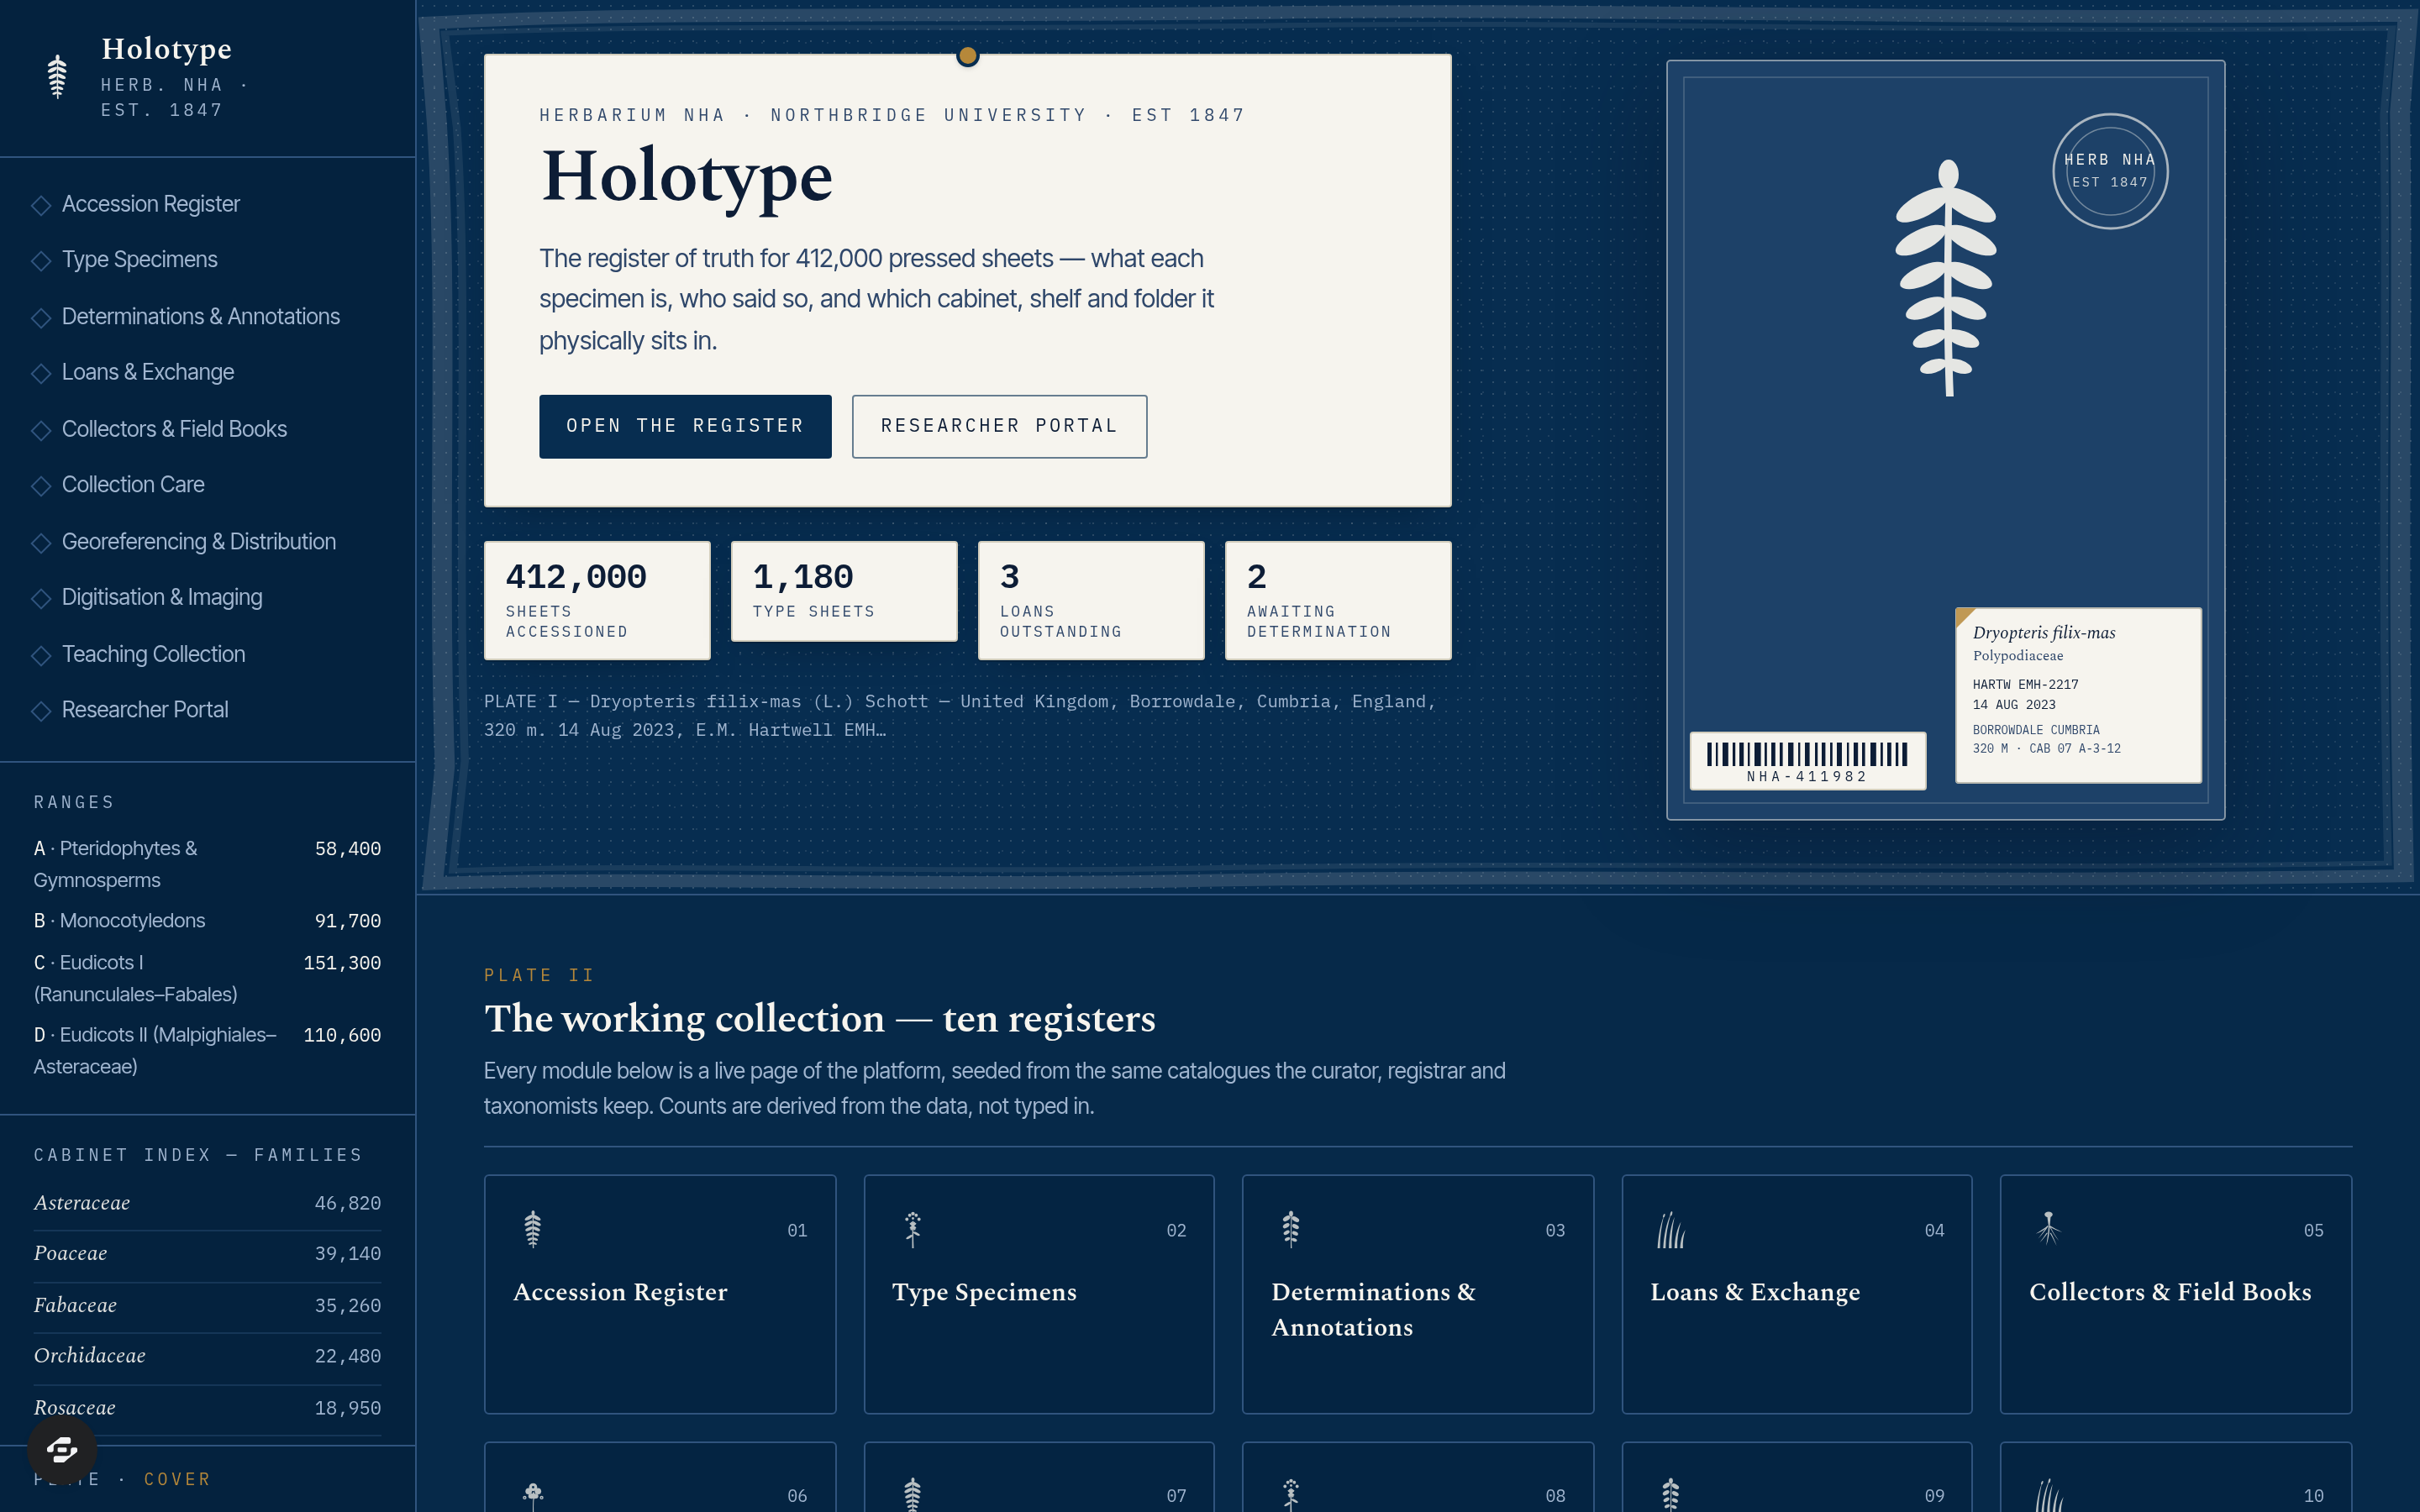Click the grass icon on Loans & Exchange card
2420x1512 pixels.
coord(1670,1229)
